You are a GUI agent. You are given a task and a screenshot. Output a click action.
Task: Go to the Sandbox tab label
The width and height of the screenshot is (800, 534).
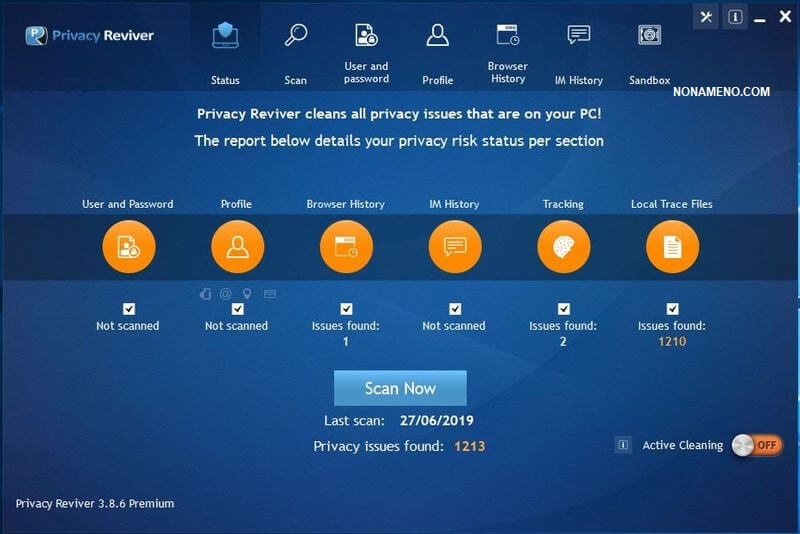pyautogui.click(x=649, y=81)
